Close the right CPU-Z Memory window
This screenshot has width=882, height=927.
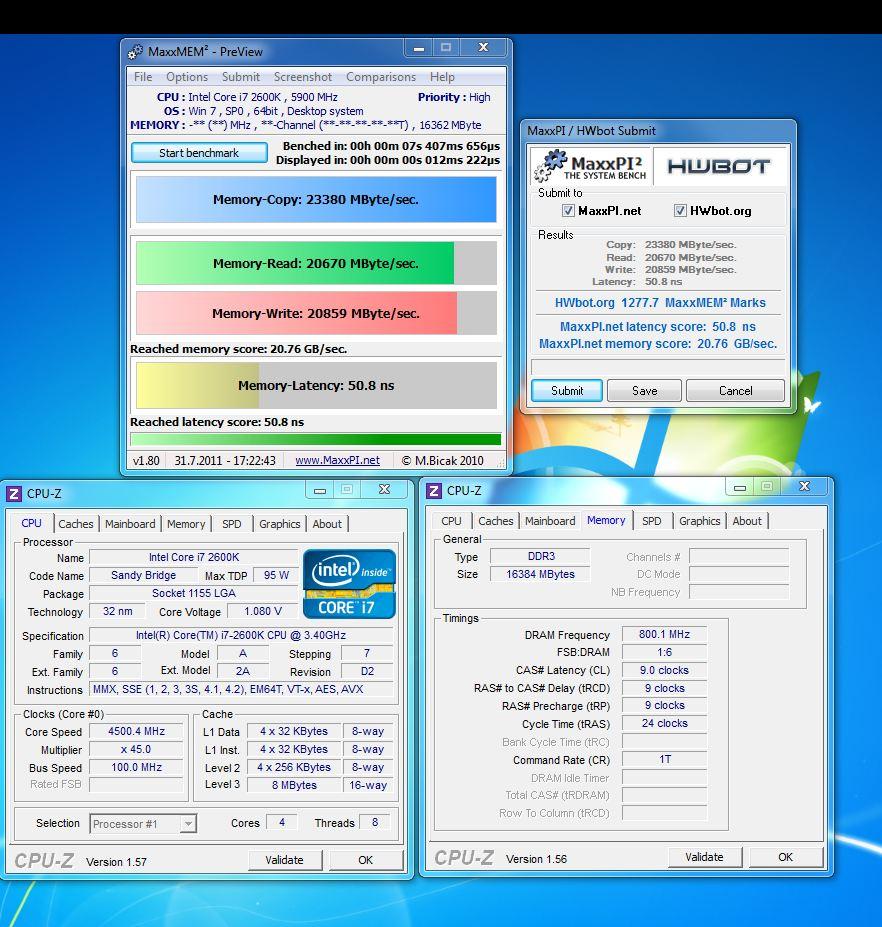tap(805, 487)
